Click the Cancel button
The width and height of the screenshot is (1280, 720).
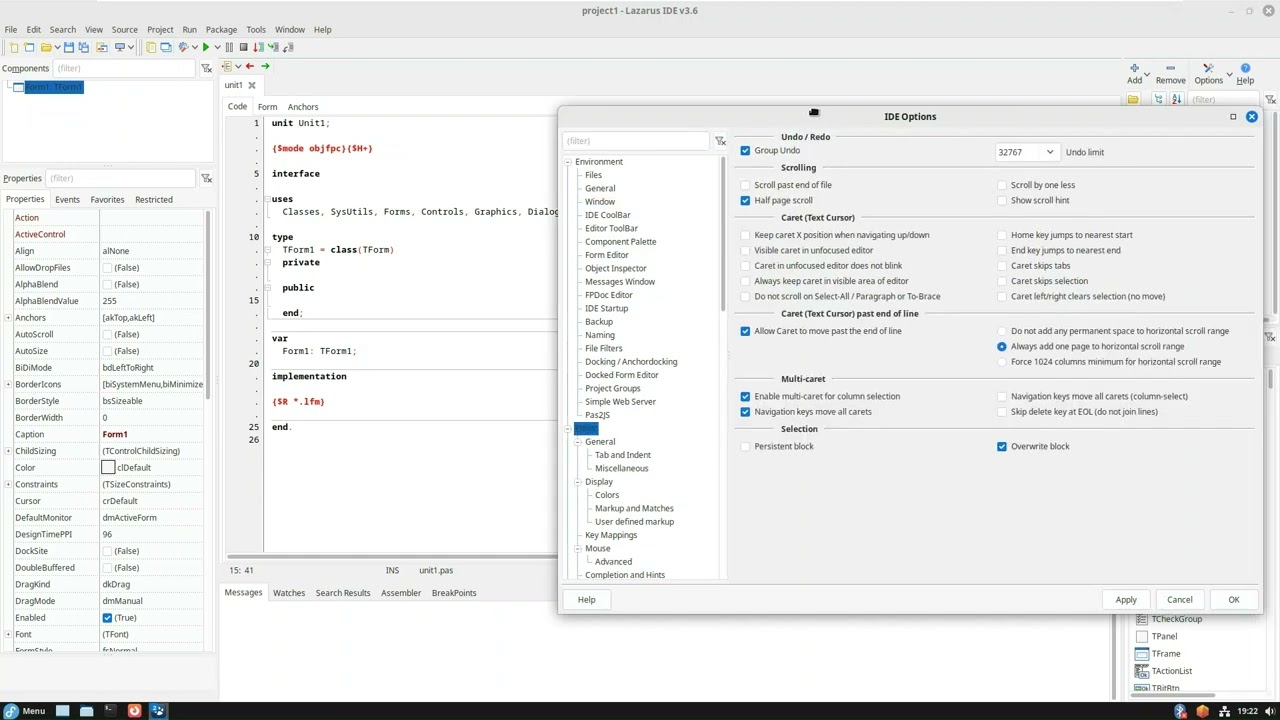point(1180,600)
